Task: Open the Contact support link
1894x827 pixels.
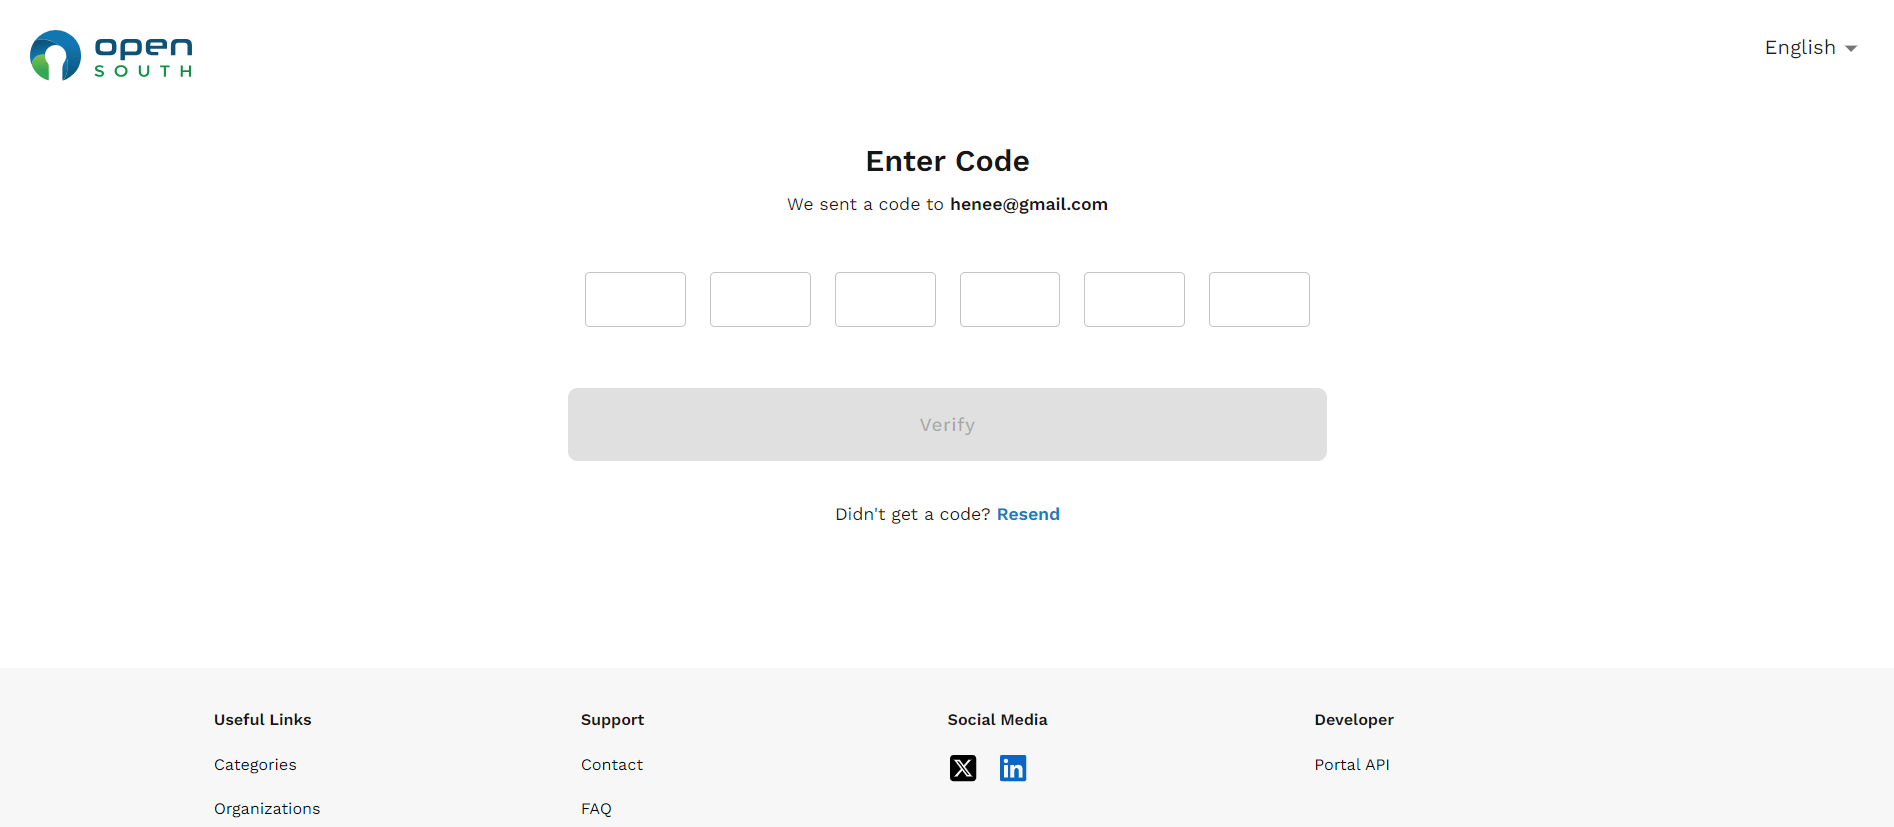Action: tap(612, 765)
